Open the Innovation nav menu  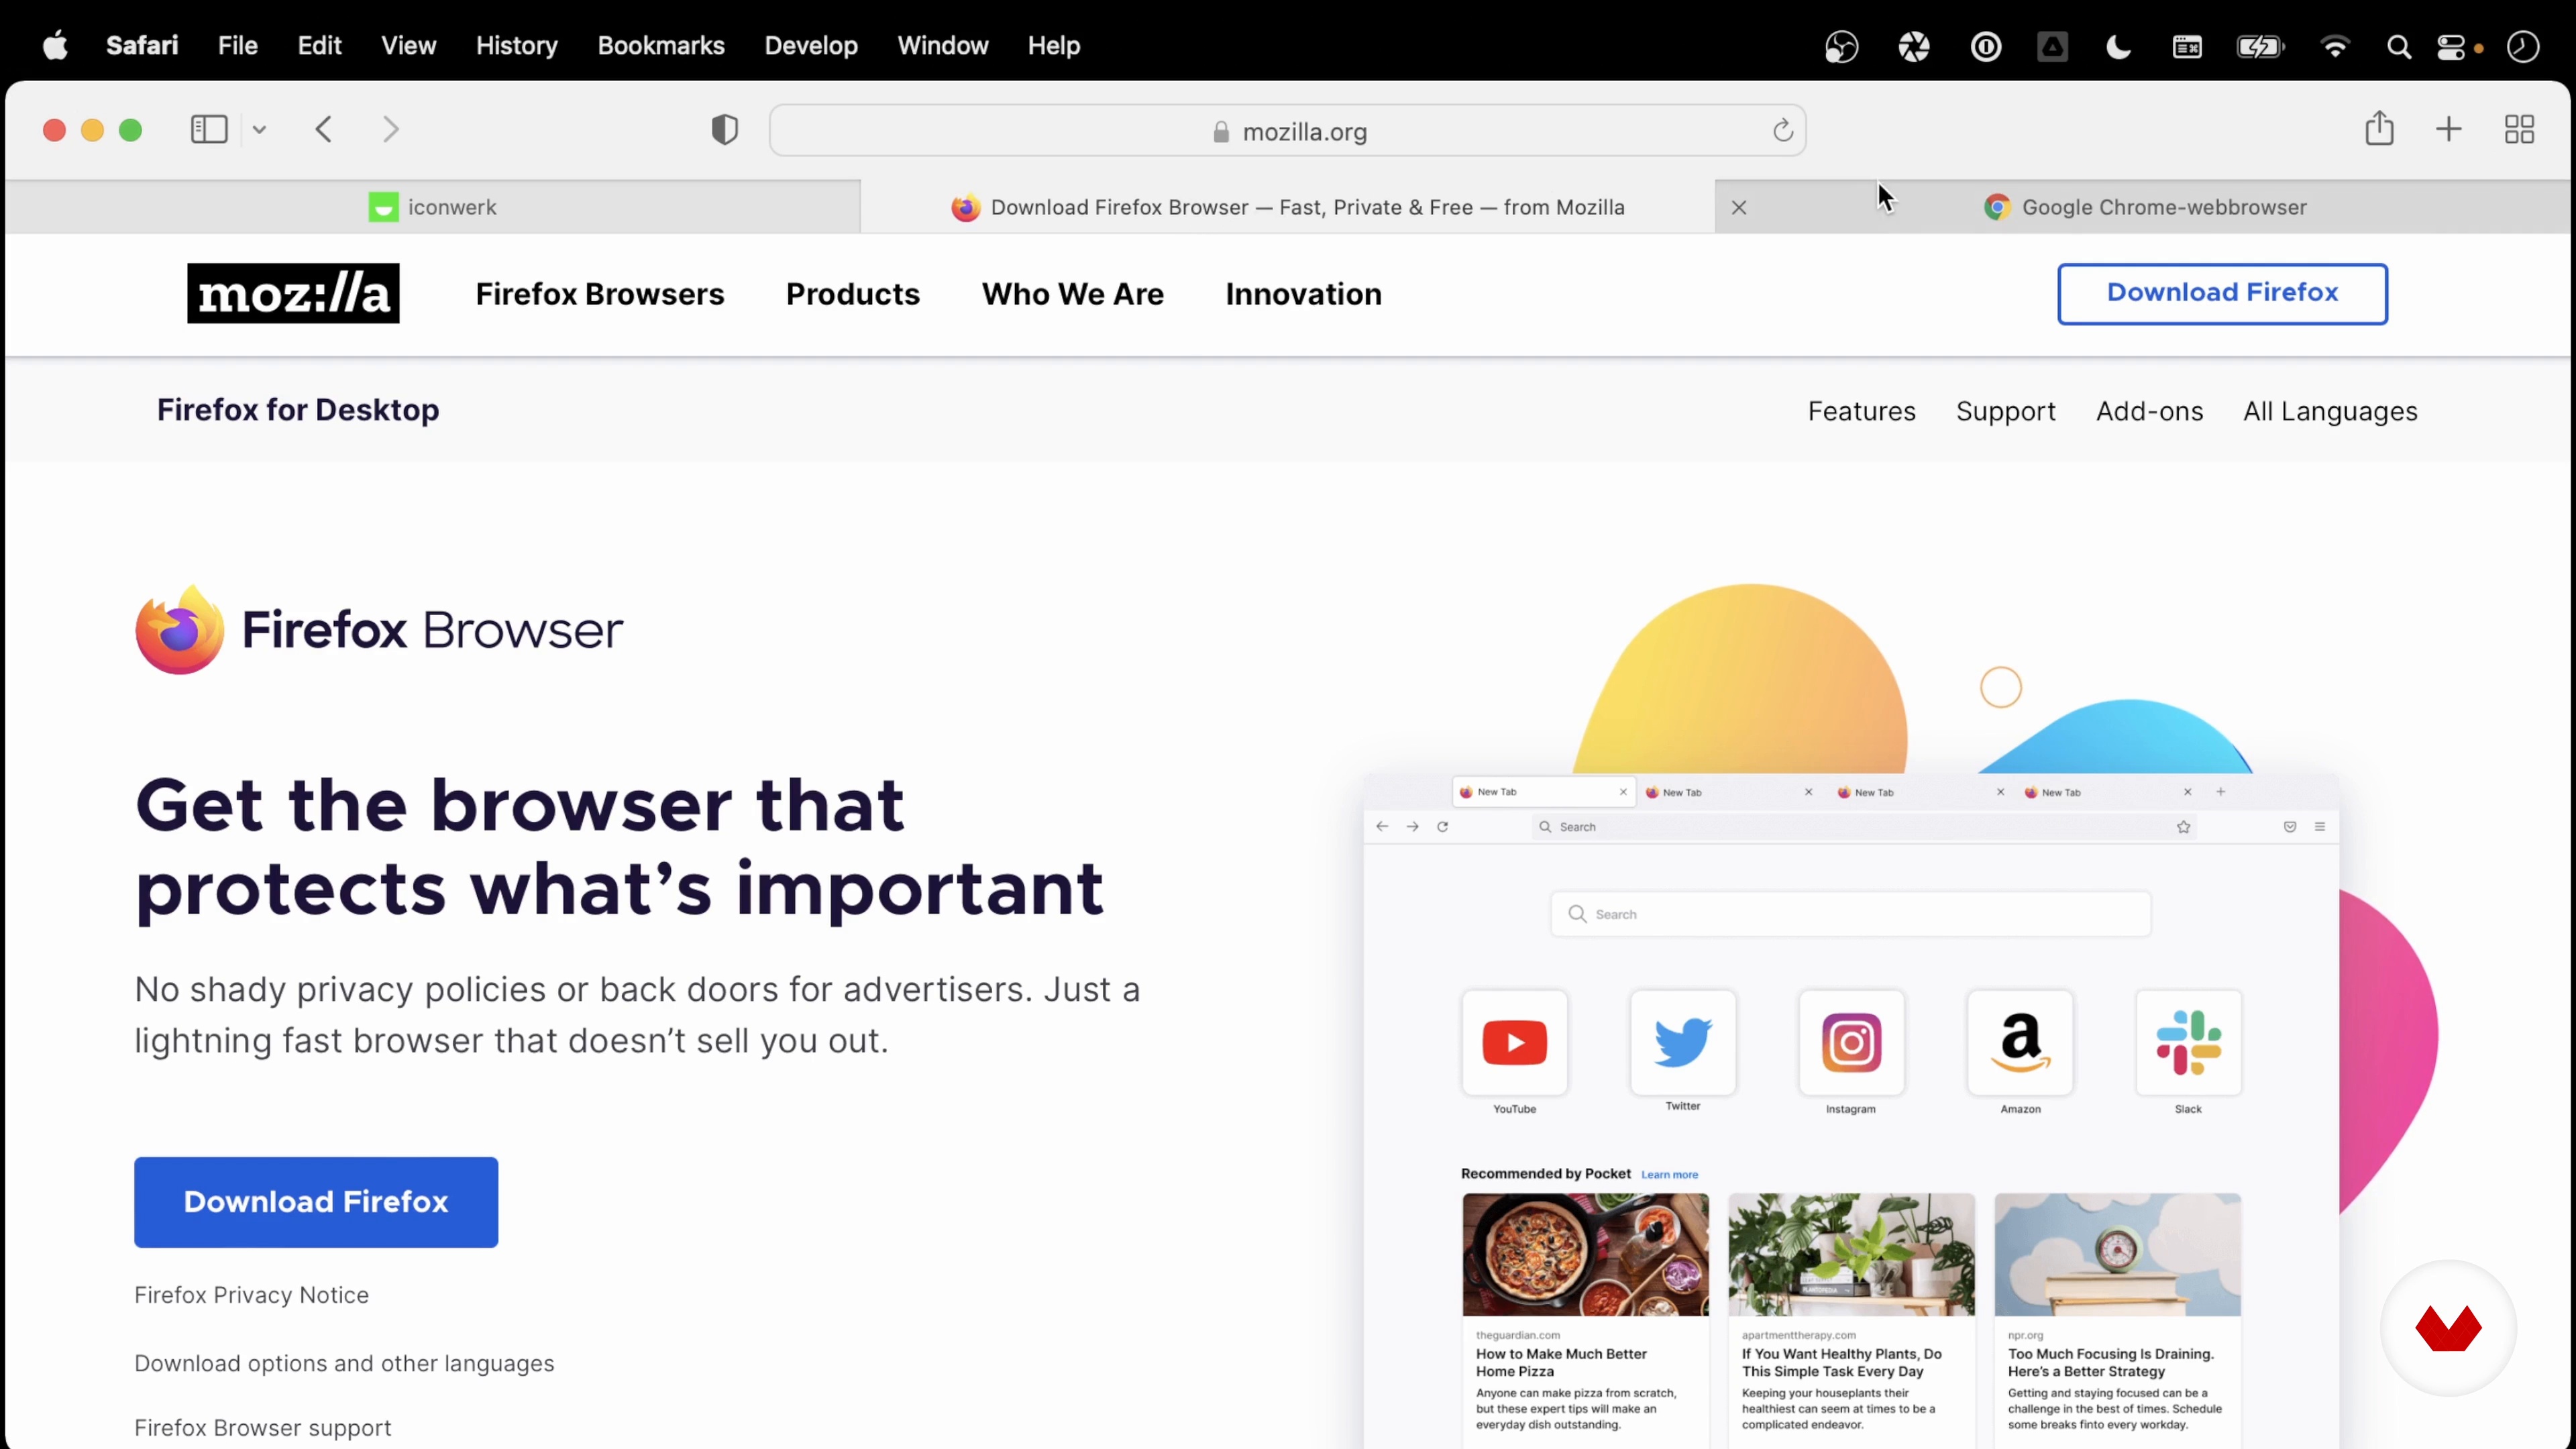(x=1304, y=294)
